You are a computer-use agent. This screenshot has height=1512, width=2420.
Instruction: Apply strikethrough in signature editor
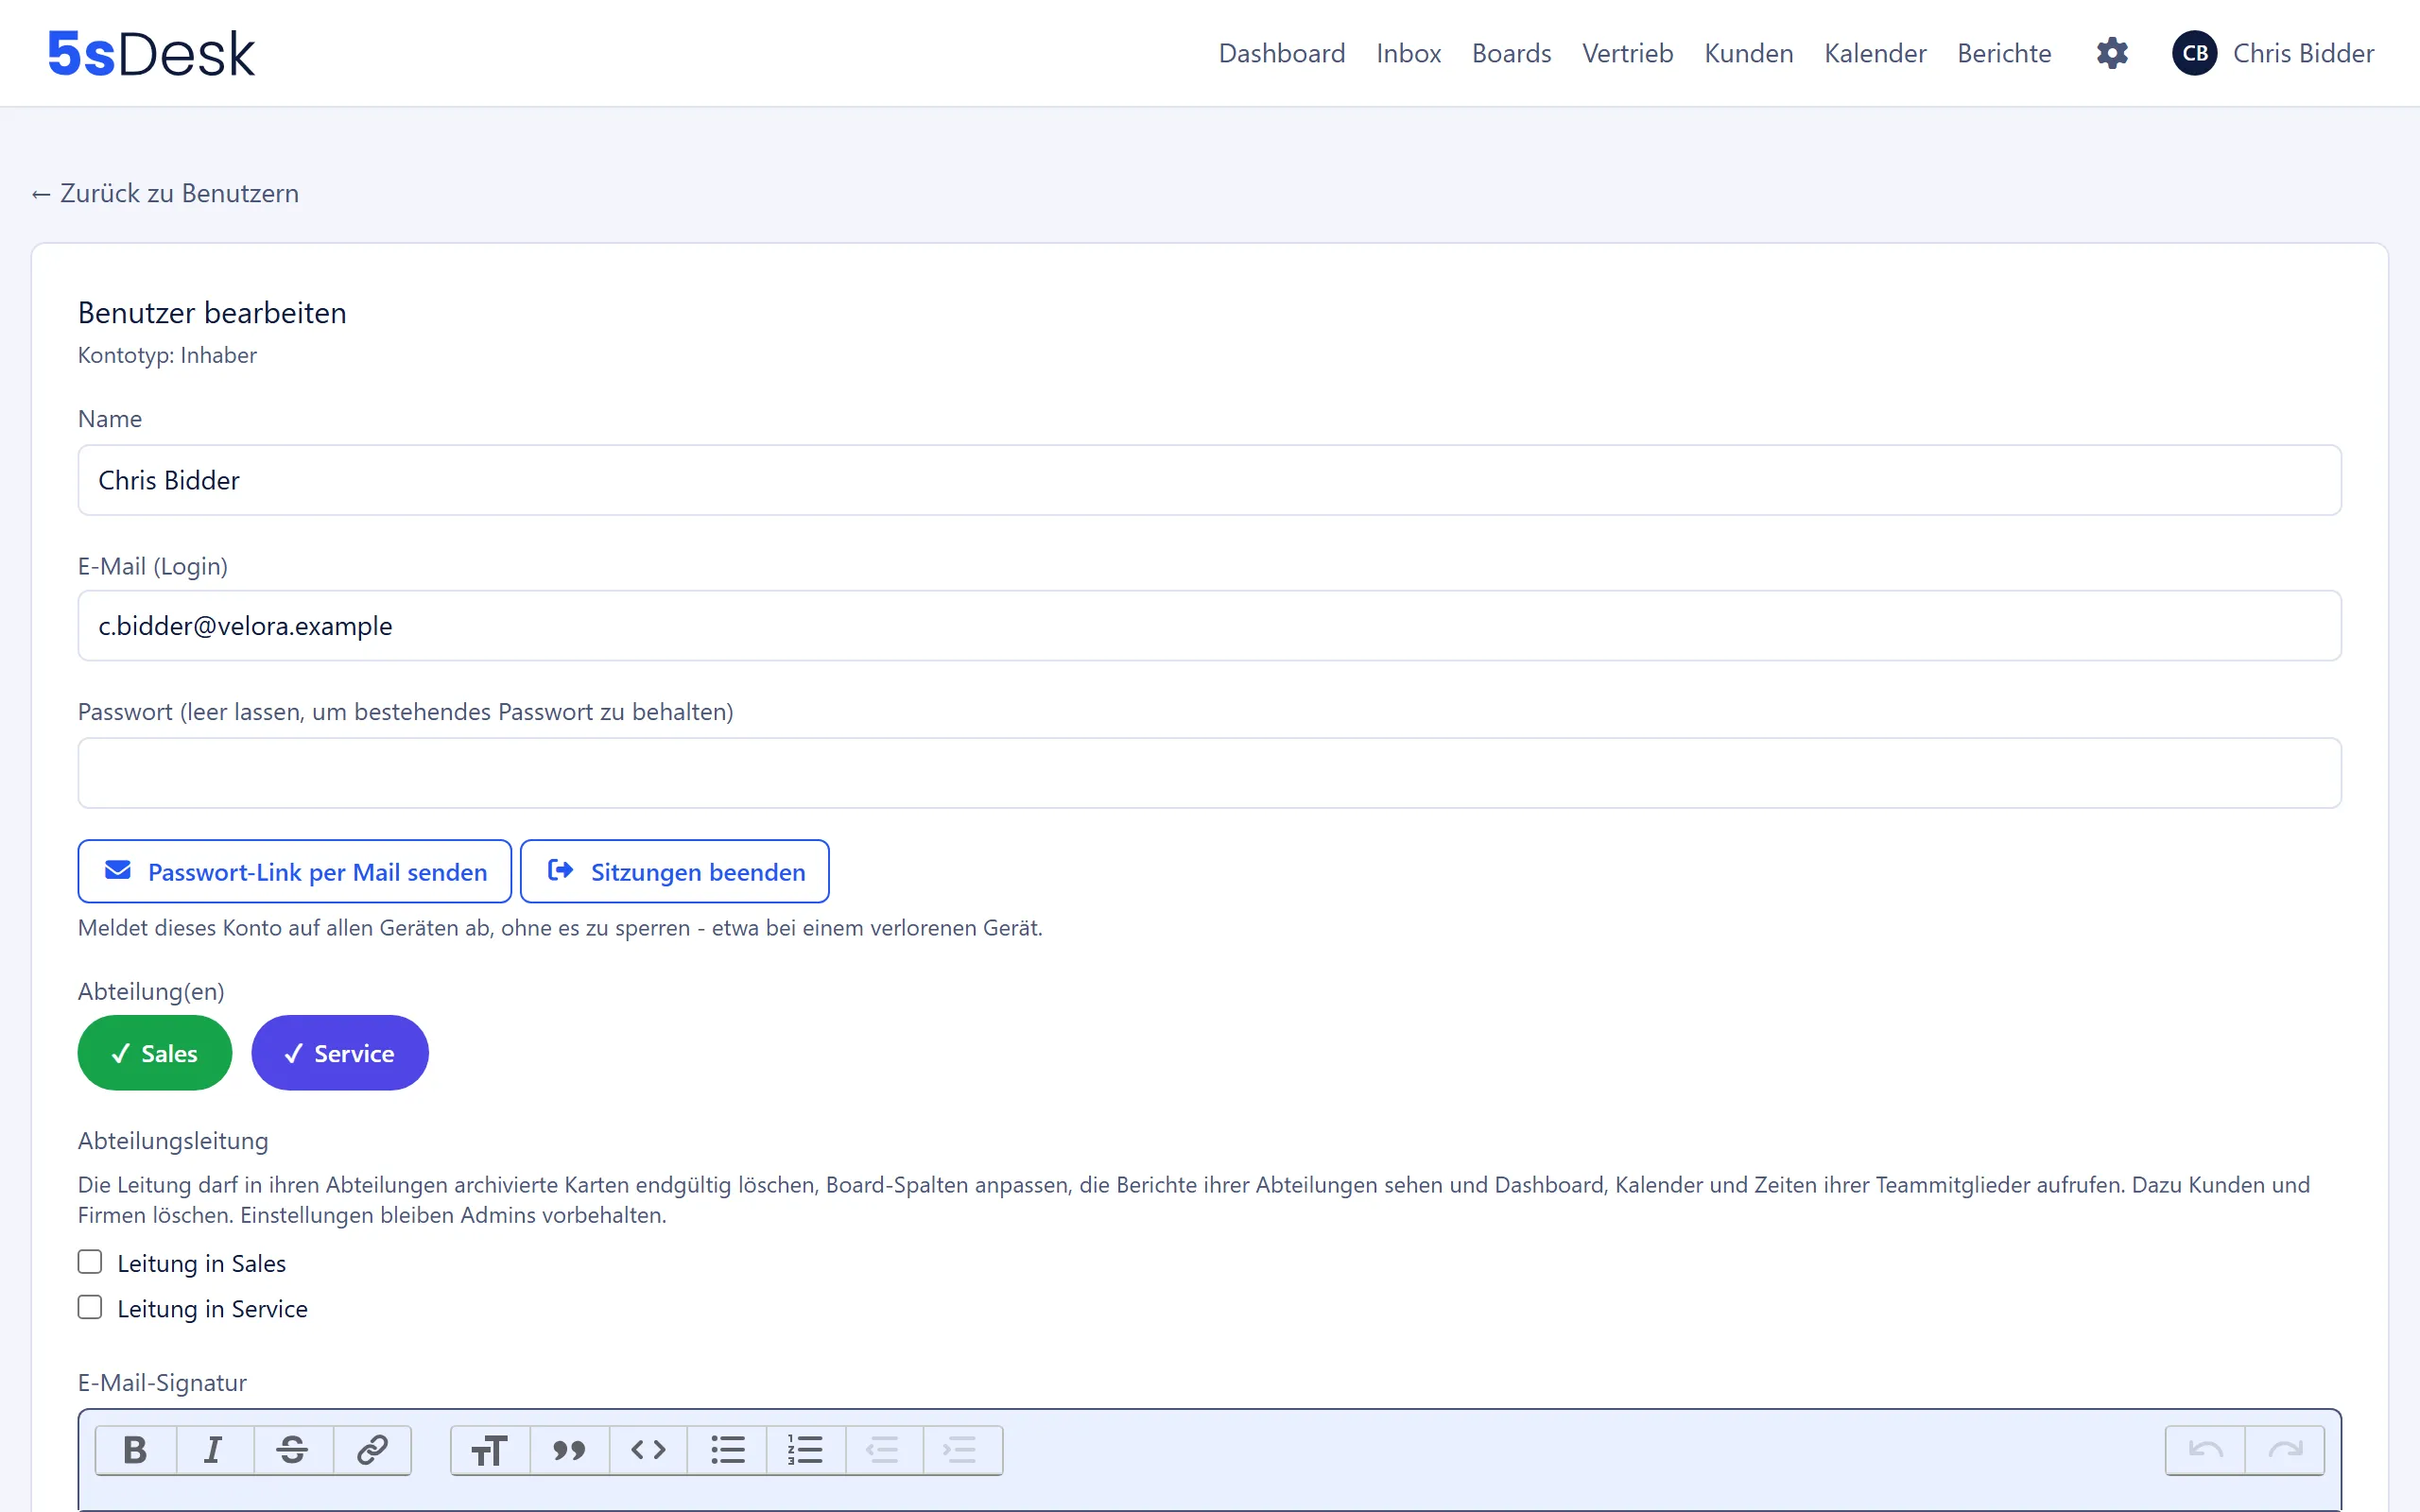[x=292, y=1449]
